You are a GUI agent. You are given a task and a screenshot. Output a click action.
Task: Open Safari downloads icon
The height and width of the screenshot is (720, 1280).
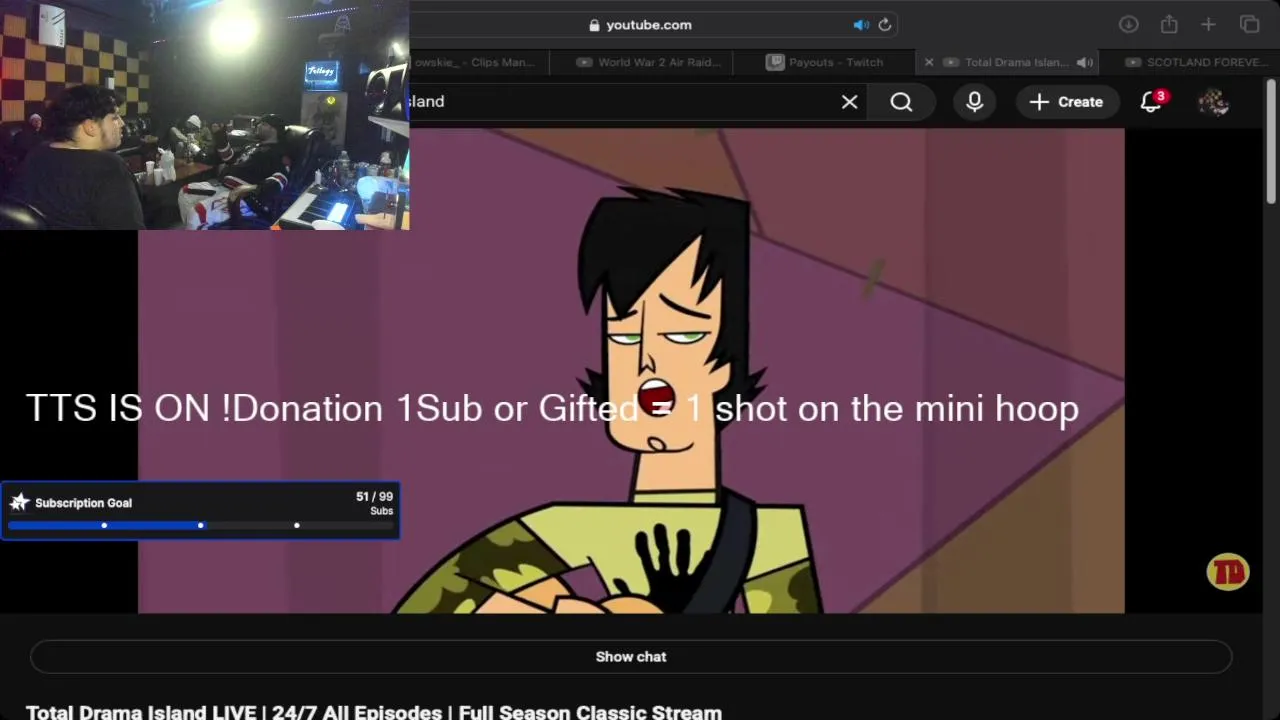click(1128, 25)
